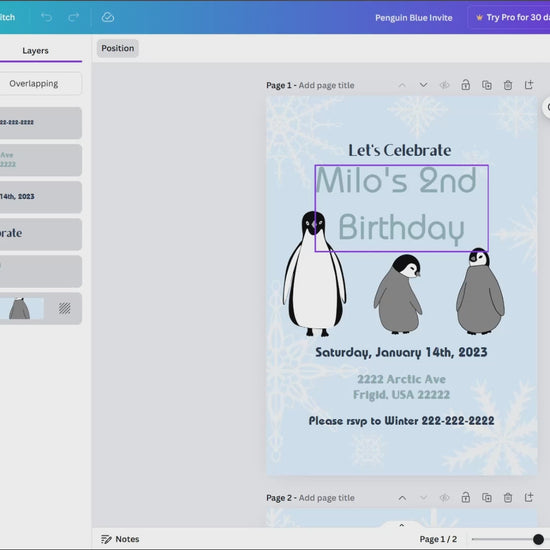550x550 pixels.
Task: Select the right baby penguin illustration
Action: point(480,291)
